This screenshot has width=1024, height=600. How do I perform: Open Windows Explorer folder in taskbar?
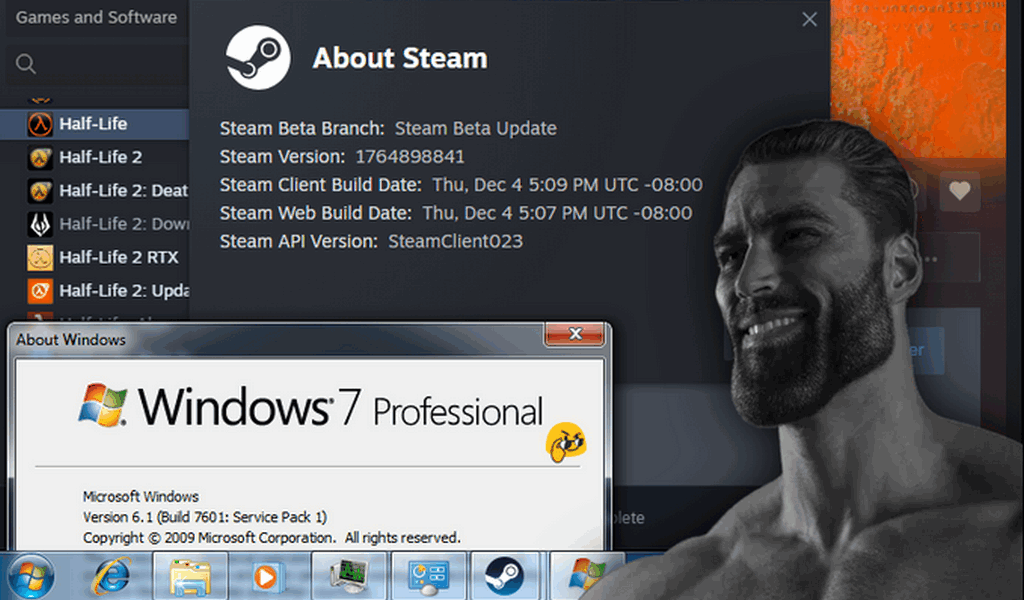click(x=190, y=576)
